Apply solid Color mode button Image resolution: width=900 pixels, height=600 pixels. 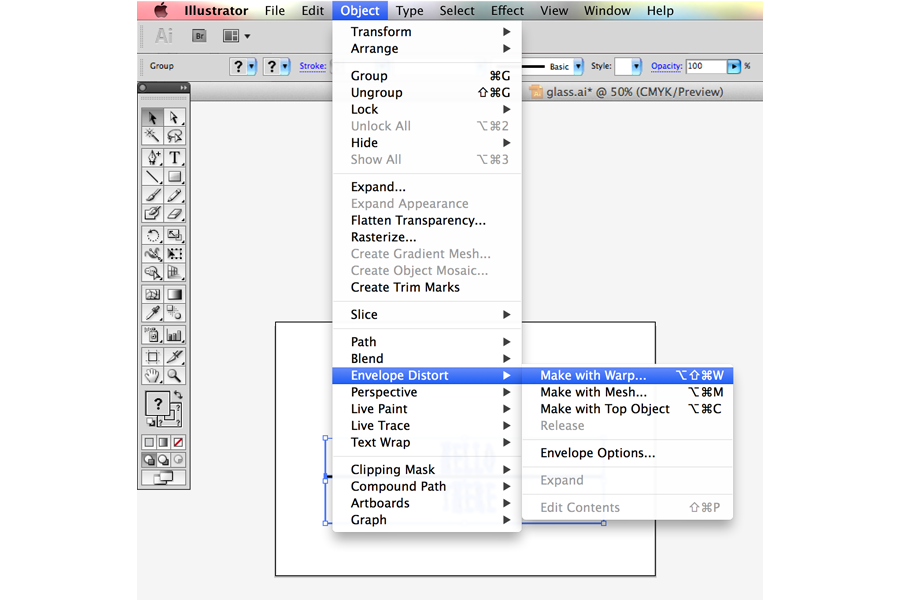point(149,442)
